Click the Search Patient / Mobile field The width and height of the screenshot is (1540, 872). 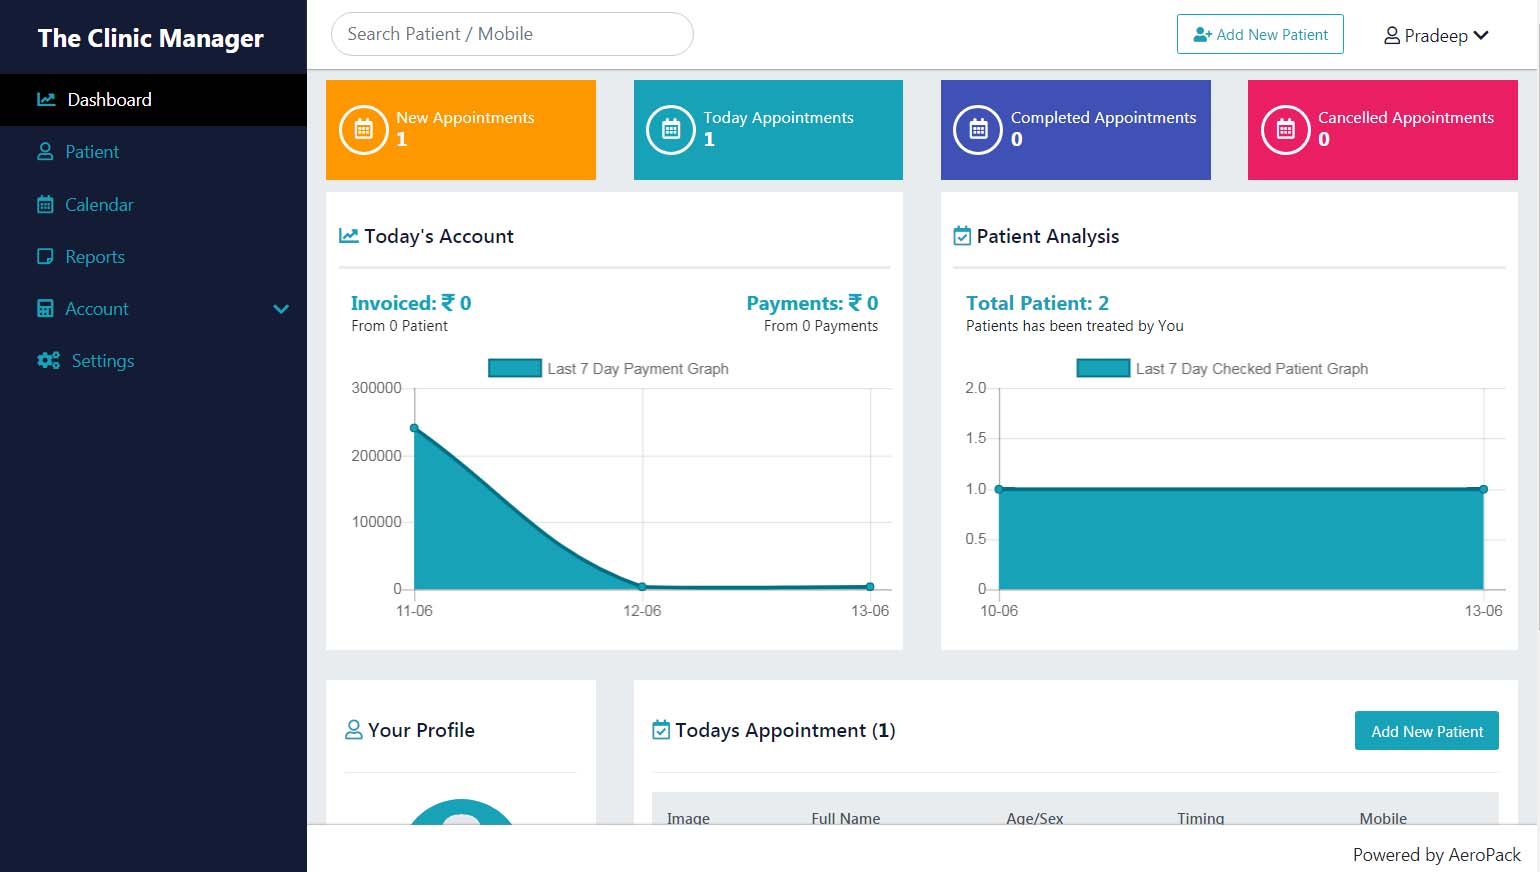(x=512, y=34)
